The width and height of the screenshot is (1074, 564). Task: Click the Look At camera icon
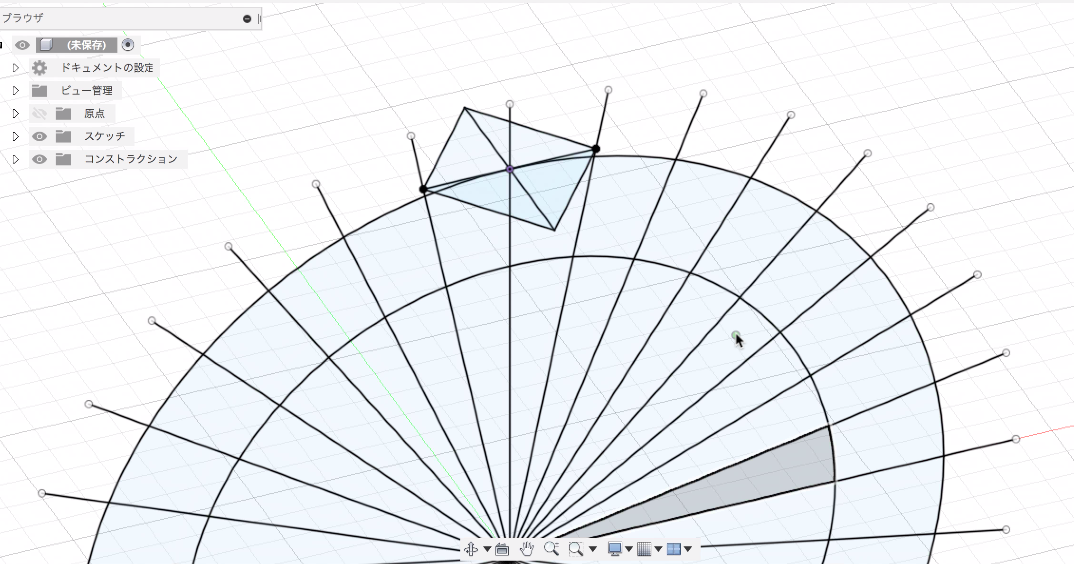(502, 549)
